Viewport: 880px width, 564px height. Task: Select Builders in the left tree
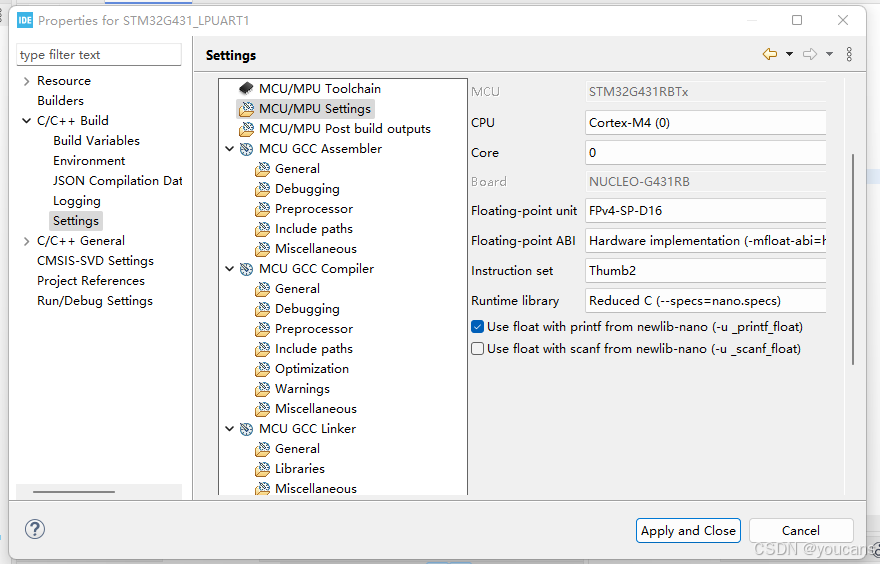tap(61, 101)
